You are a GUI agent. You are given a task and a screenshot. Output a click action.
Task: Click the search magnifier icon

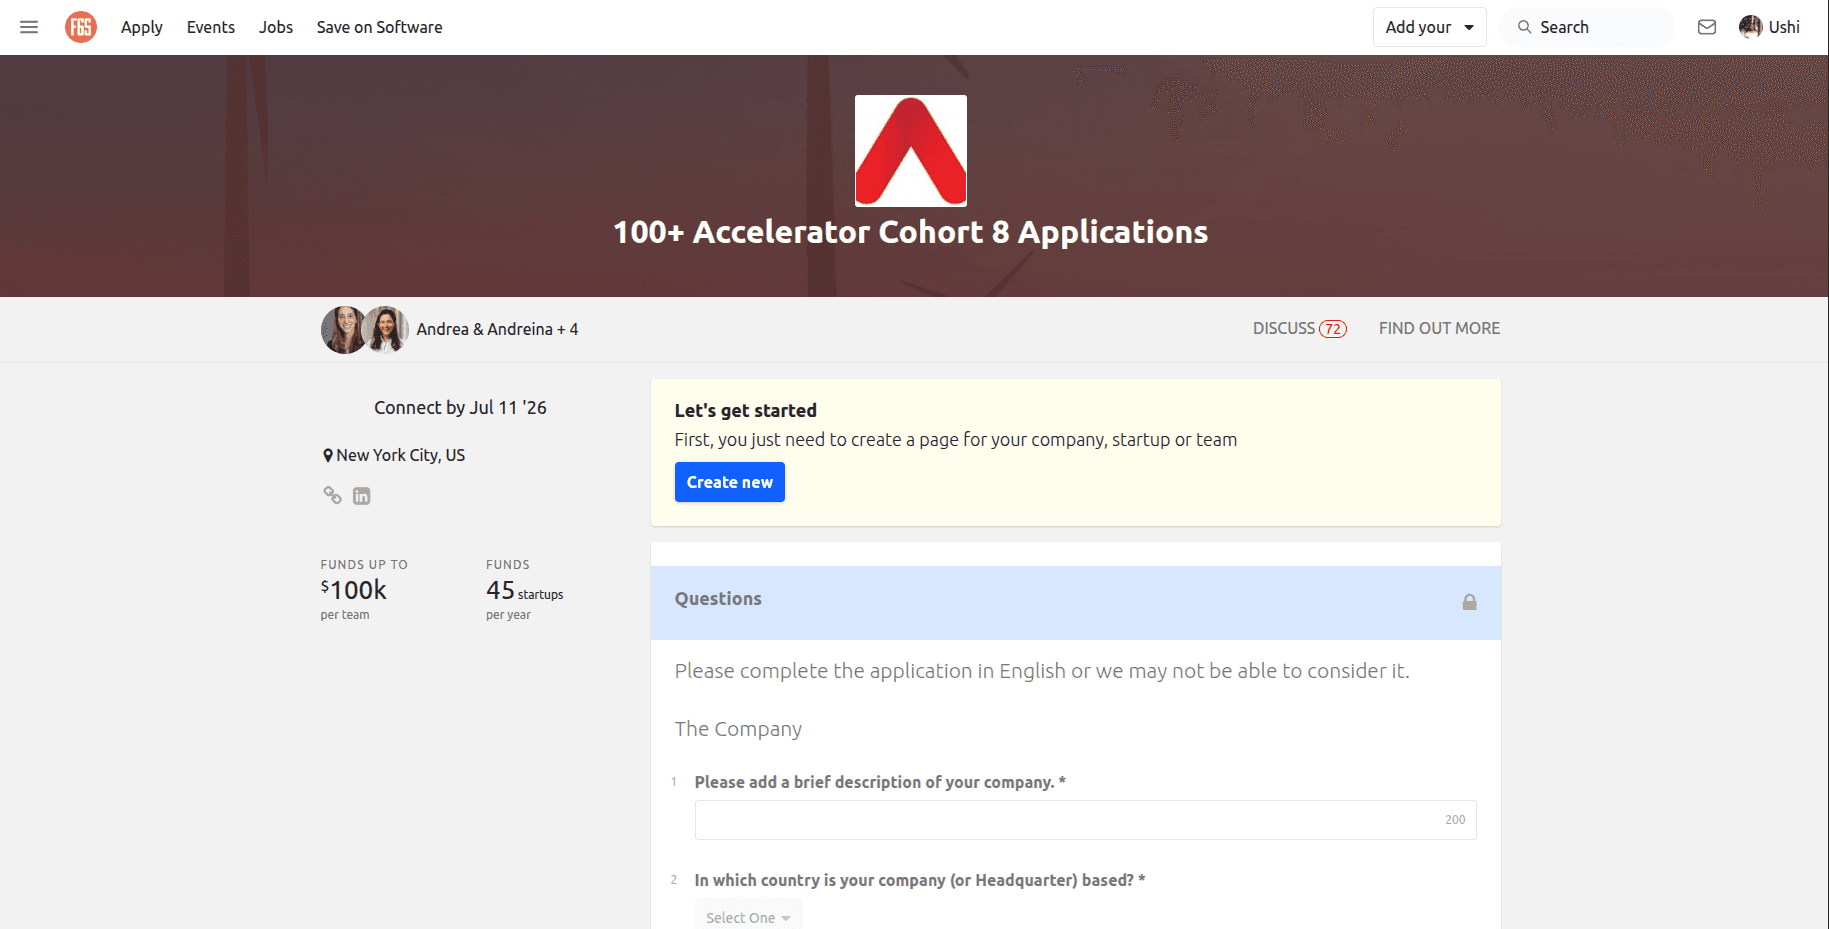tap(1524, 27)
